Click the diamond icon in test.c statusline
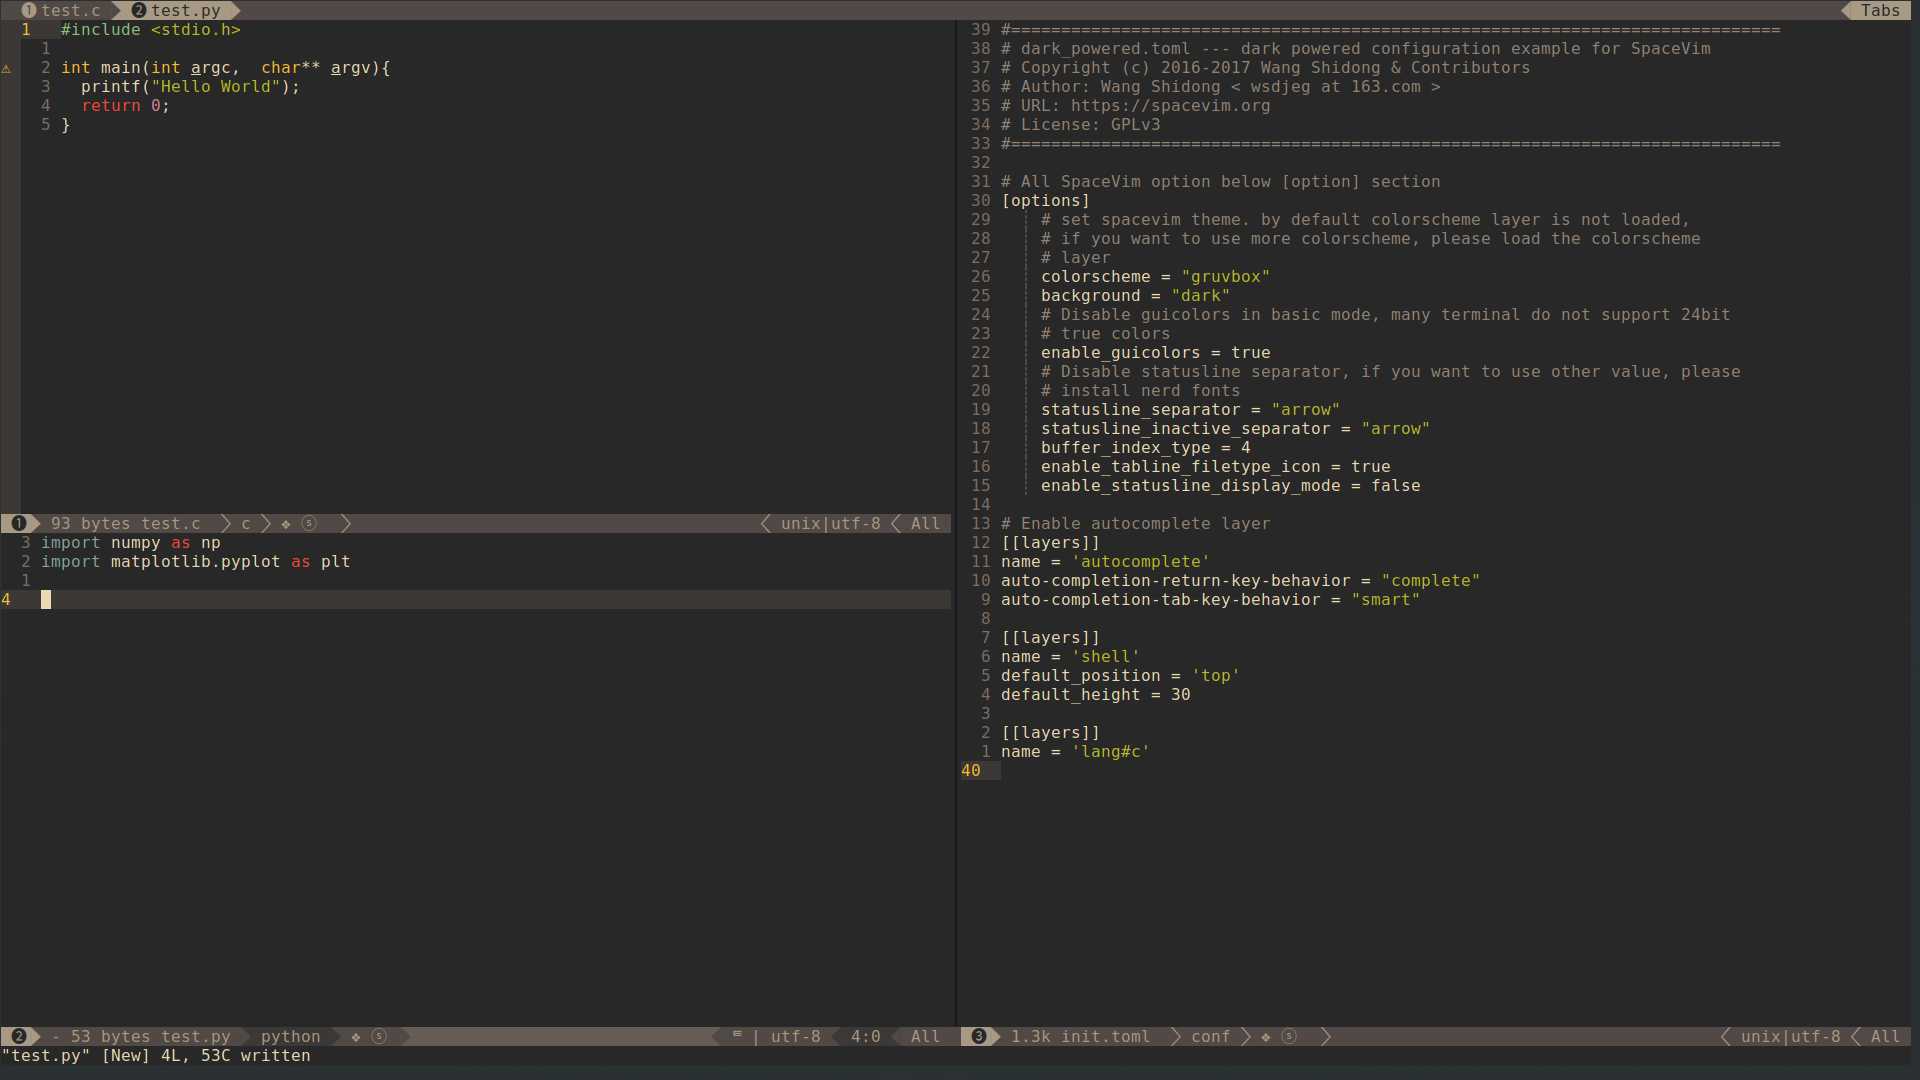This screenshot has width=1920, height=1080. (286, 523)
